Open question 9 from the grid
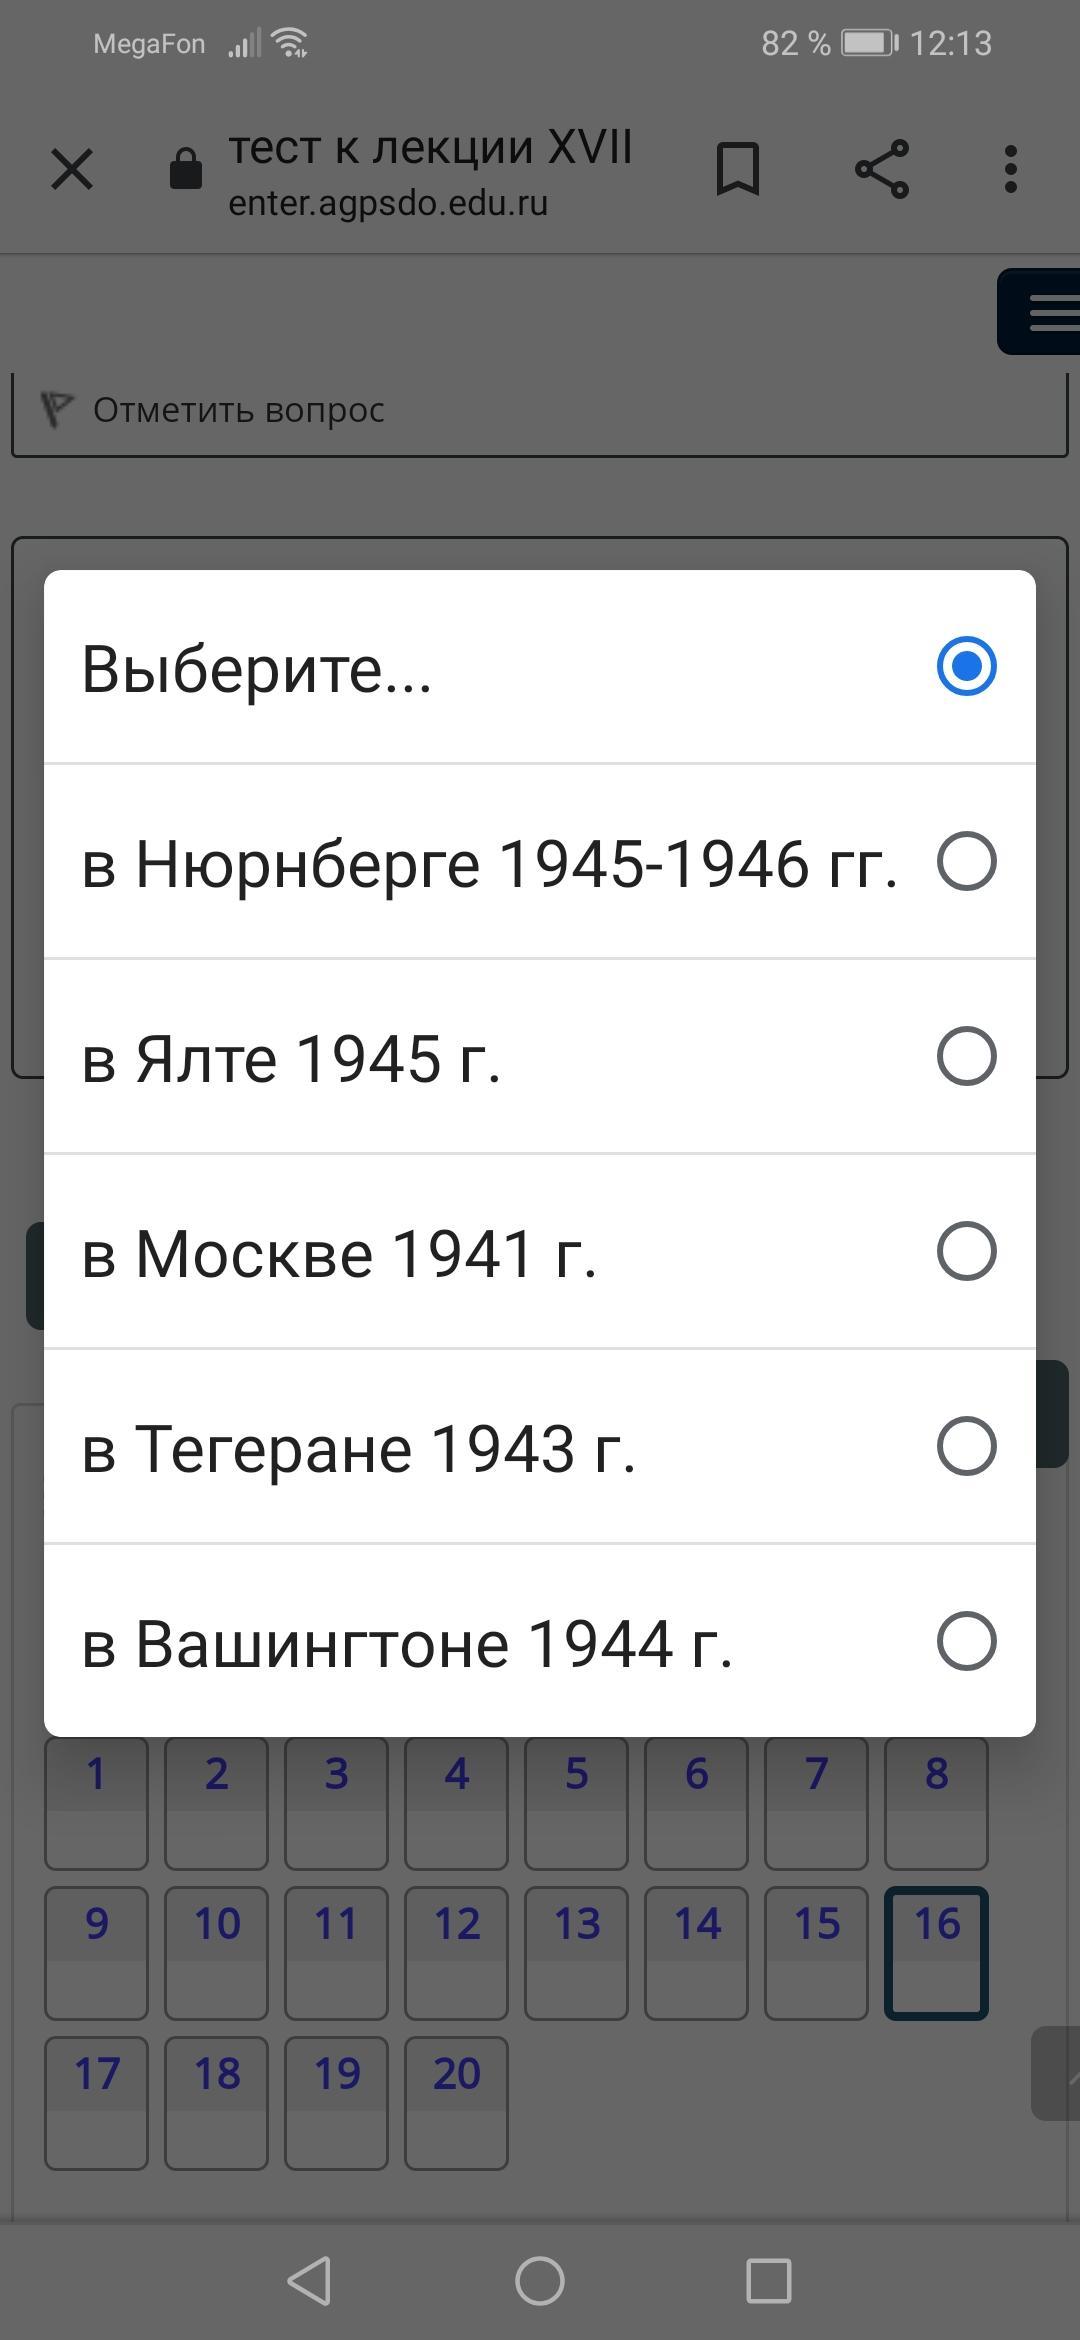The height and width of the screenshot is (2340, 1080). [x=96, y=1952]
